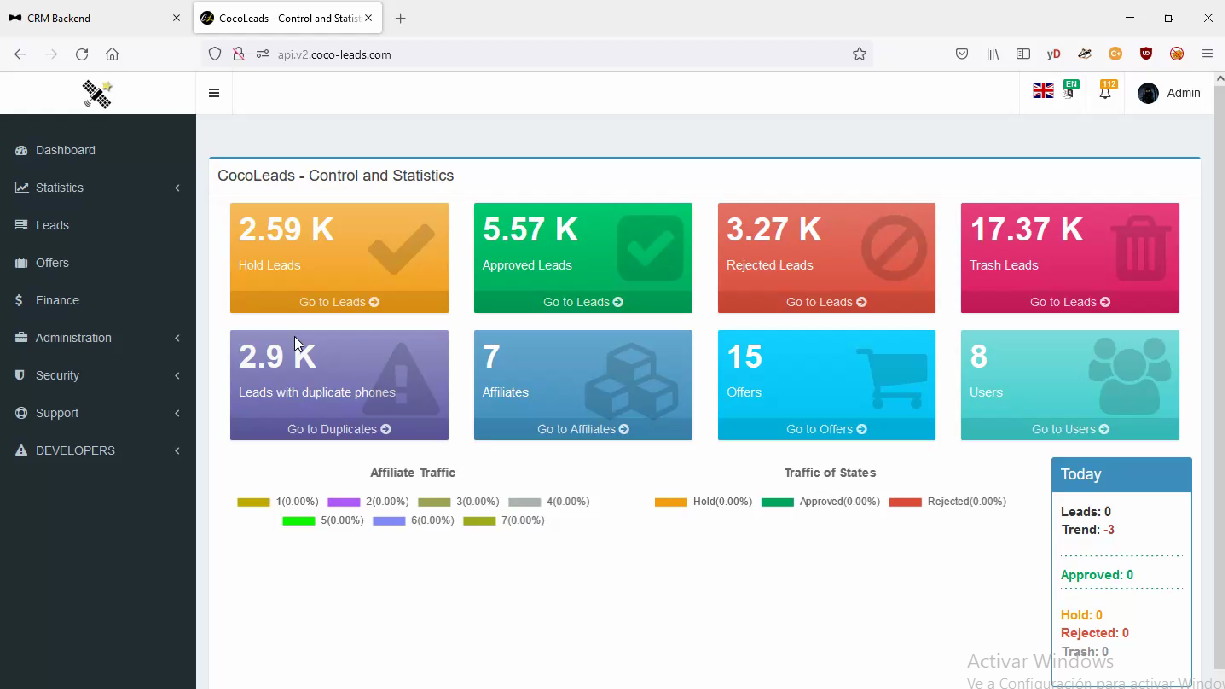Toggle Hold series in Traffic of States legend

coord(671,502)
